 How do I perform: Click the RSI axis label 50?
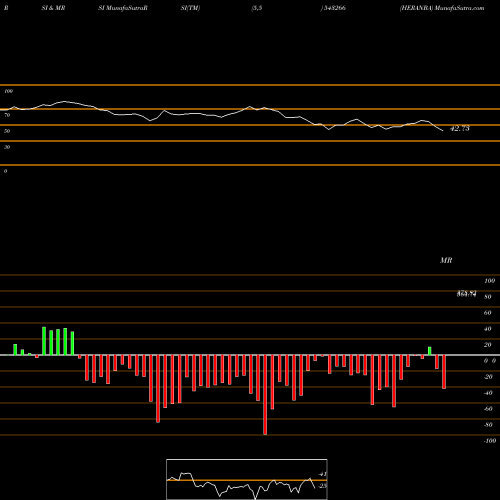pos(7,131)
